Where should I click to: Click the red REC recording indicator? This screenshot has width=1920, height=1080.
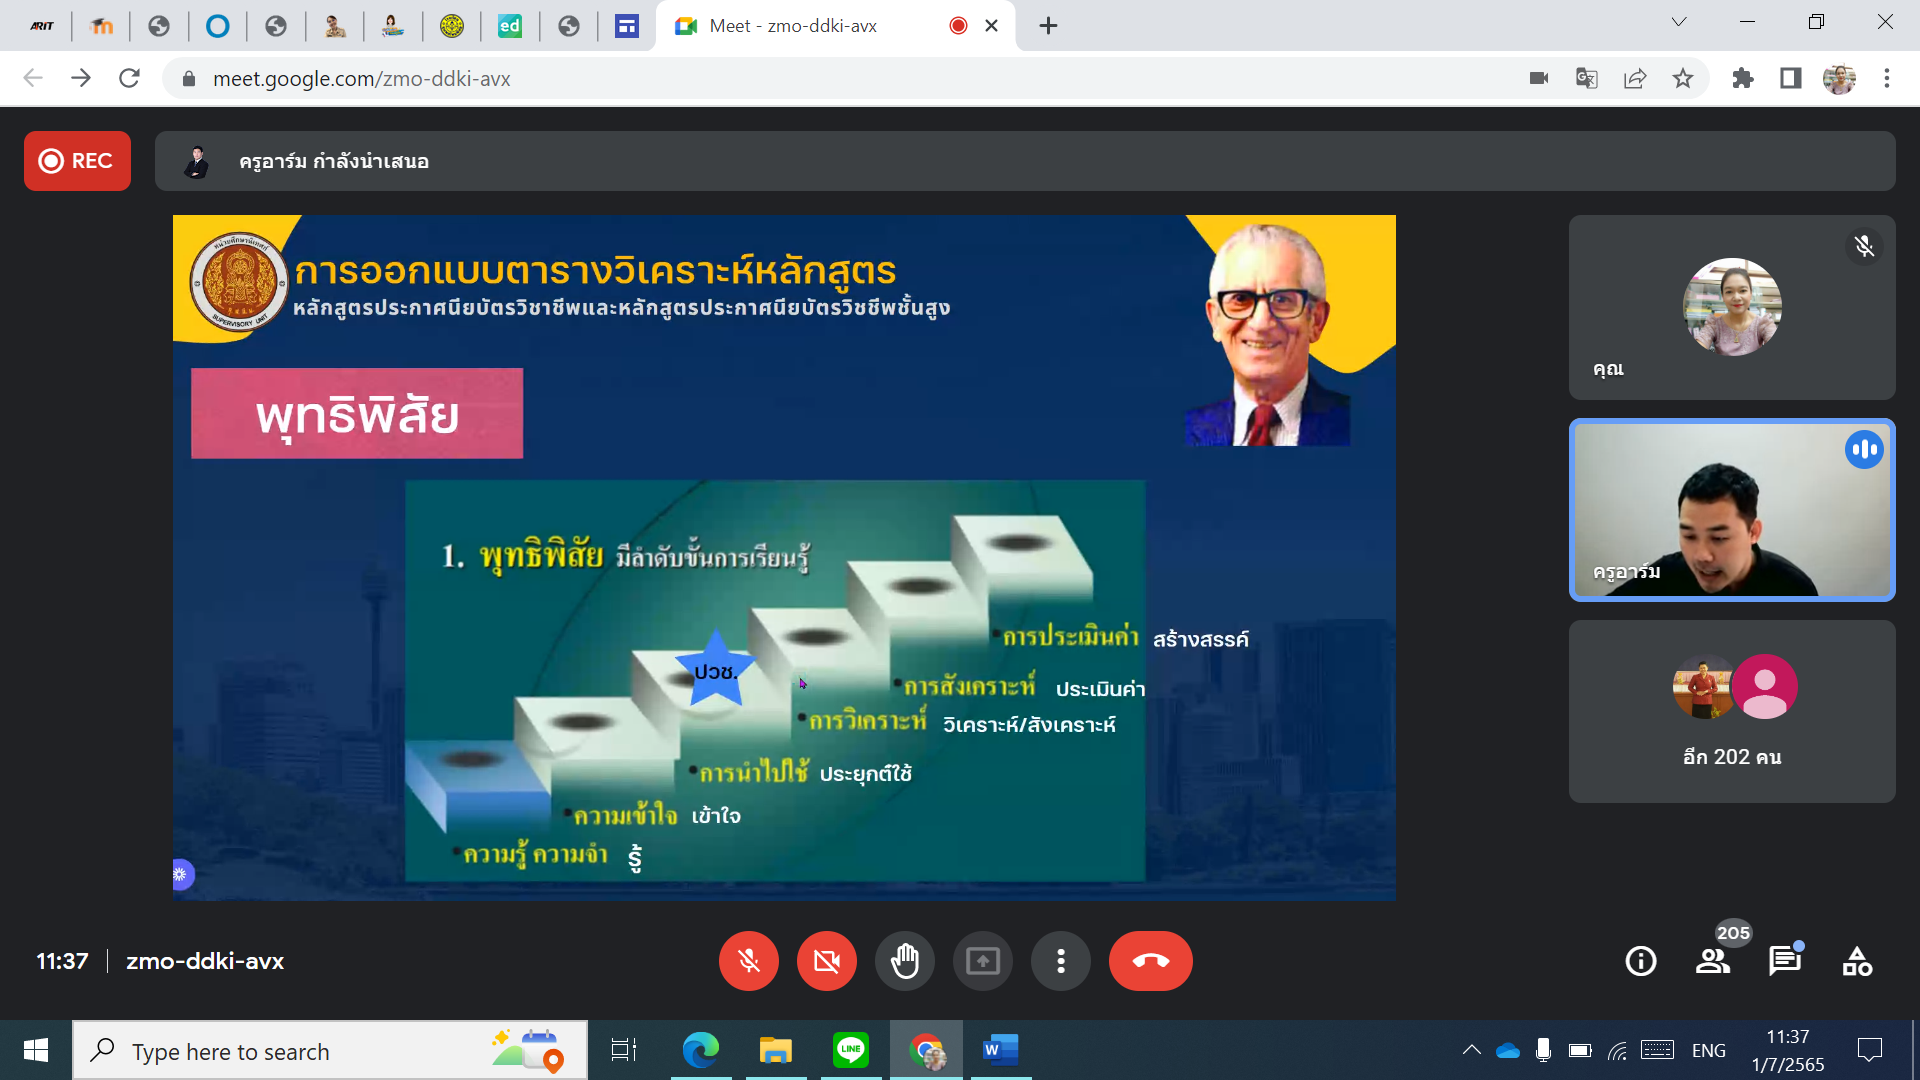[77, 161]
